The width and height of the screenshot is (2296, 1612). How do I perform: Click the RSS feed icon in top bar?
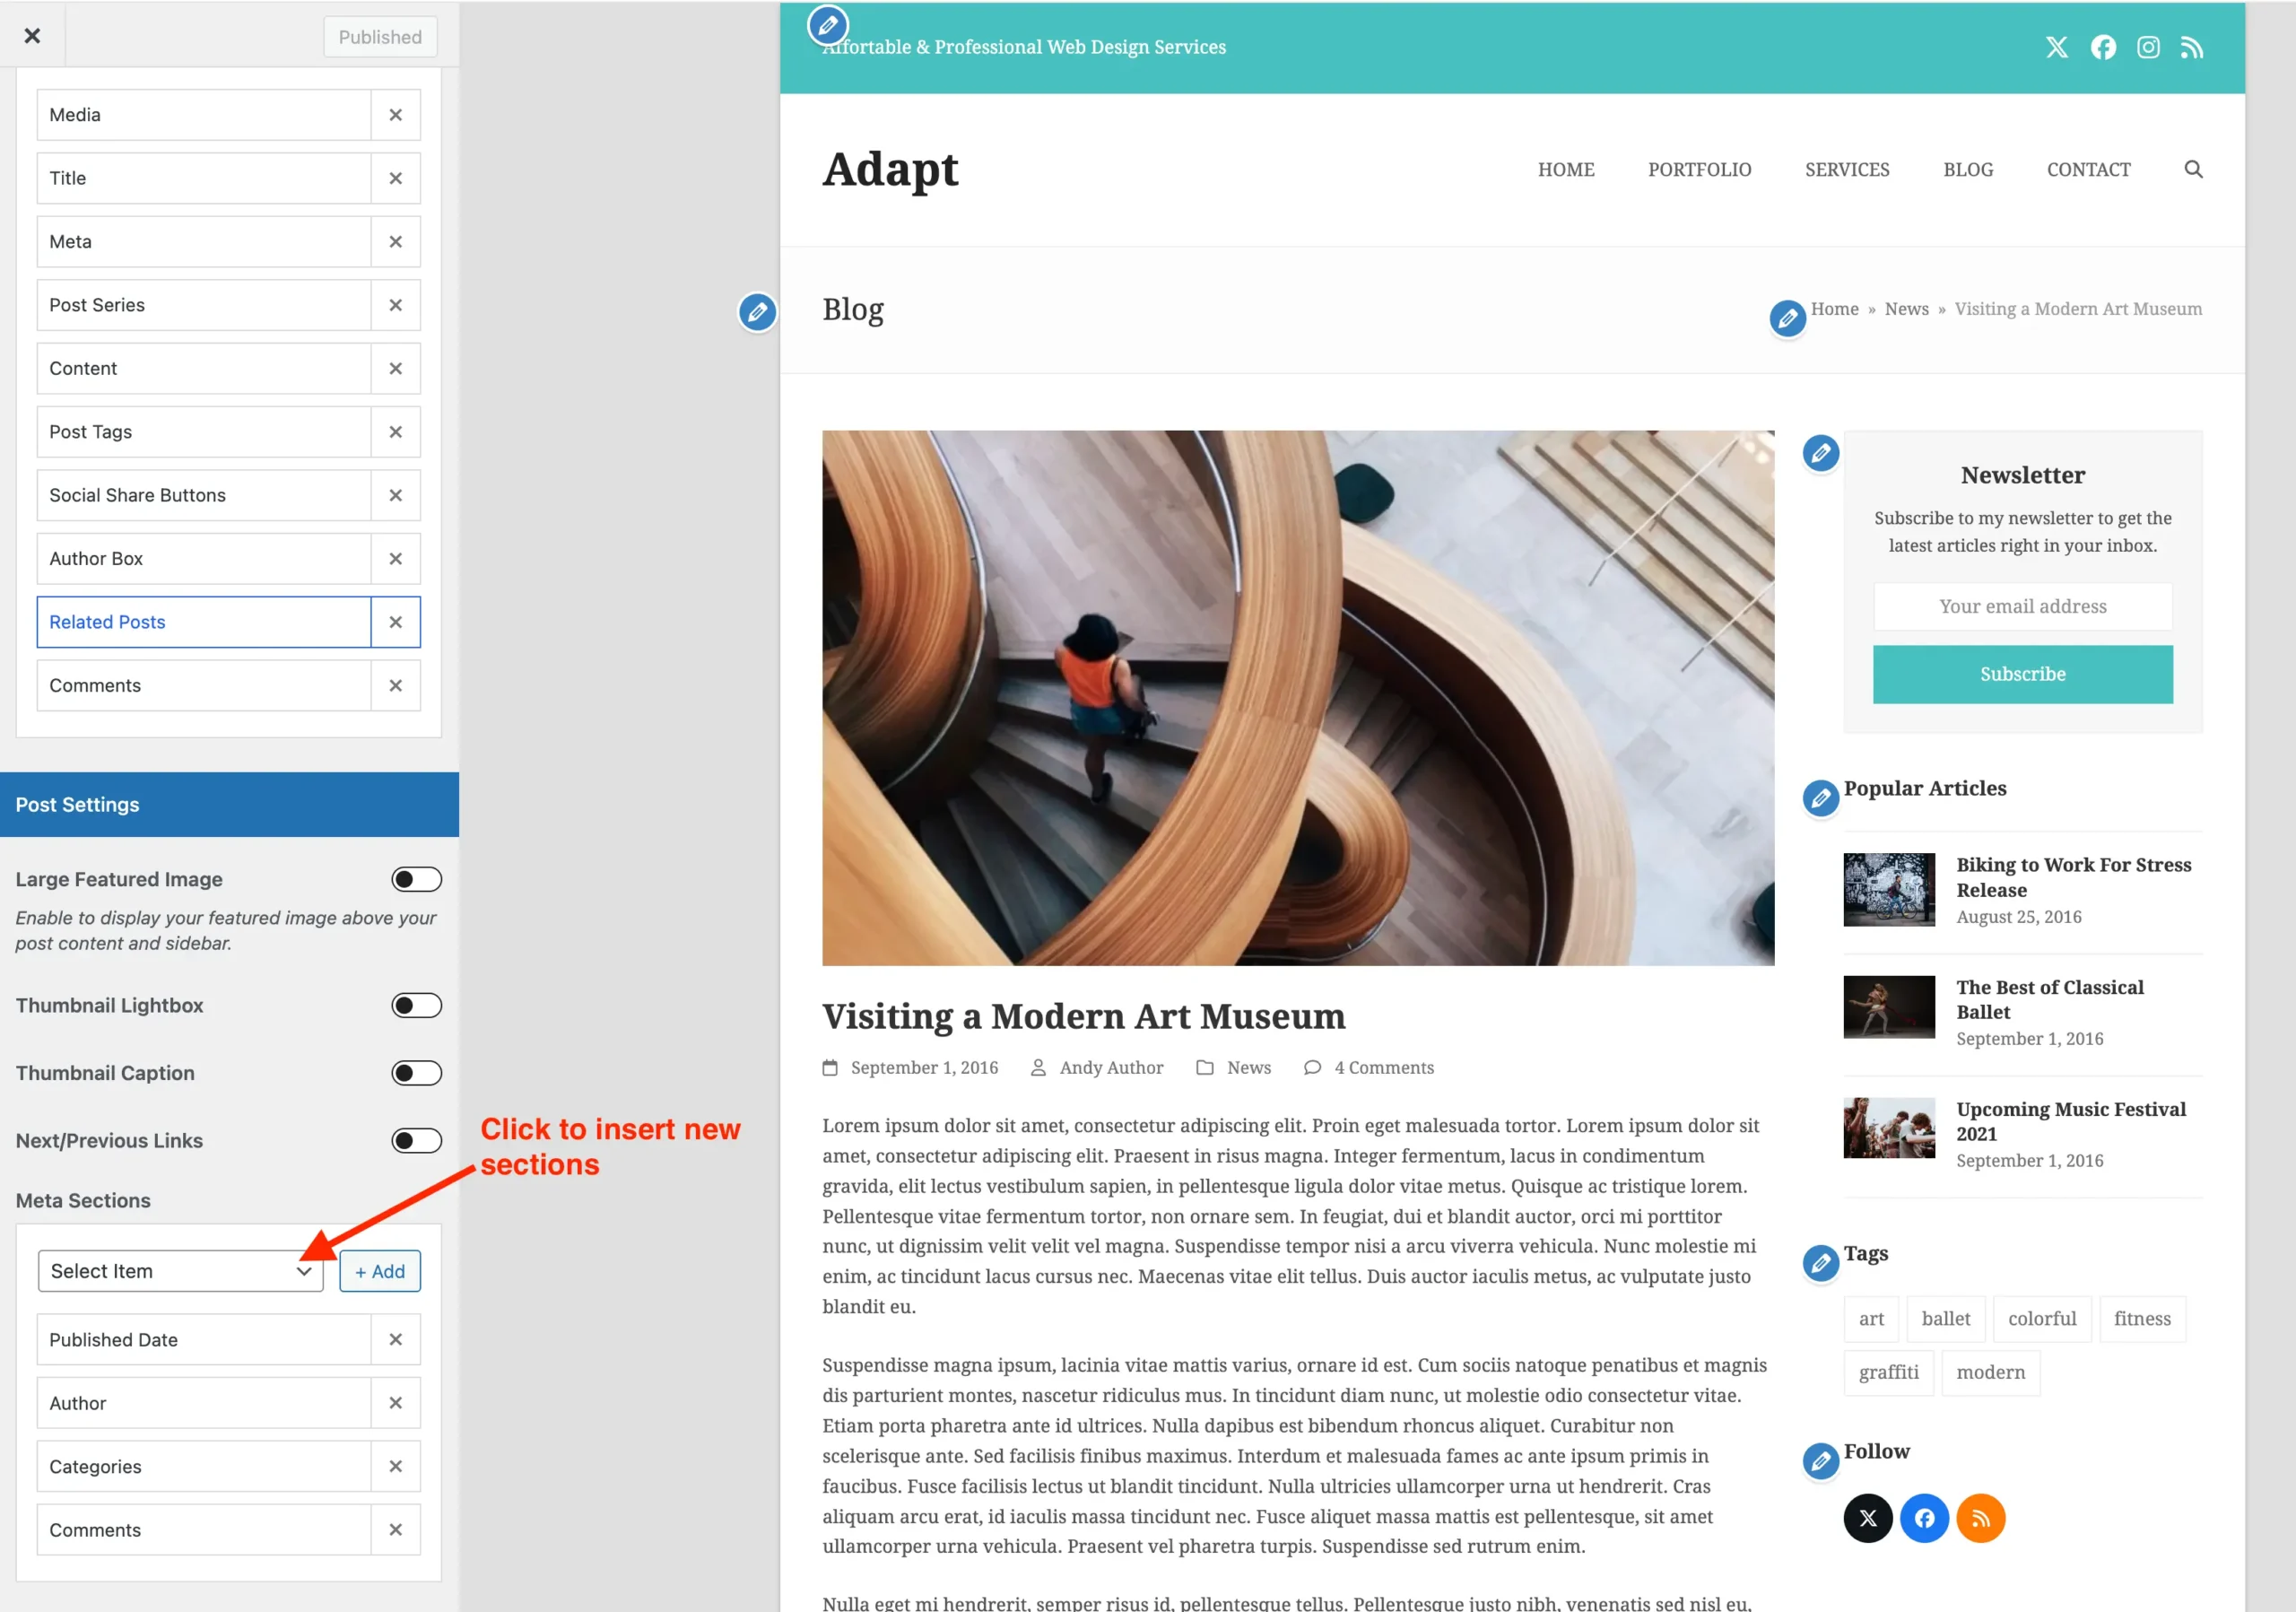tap(2192, 47)
